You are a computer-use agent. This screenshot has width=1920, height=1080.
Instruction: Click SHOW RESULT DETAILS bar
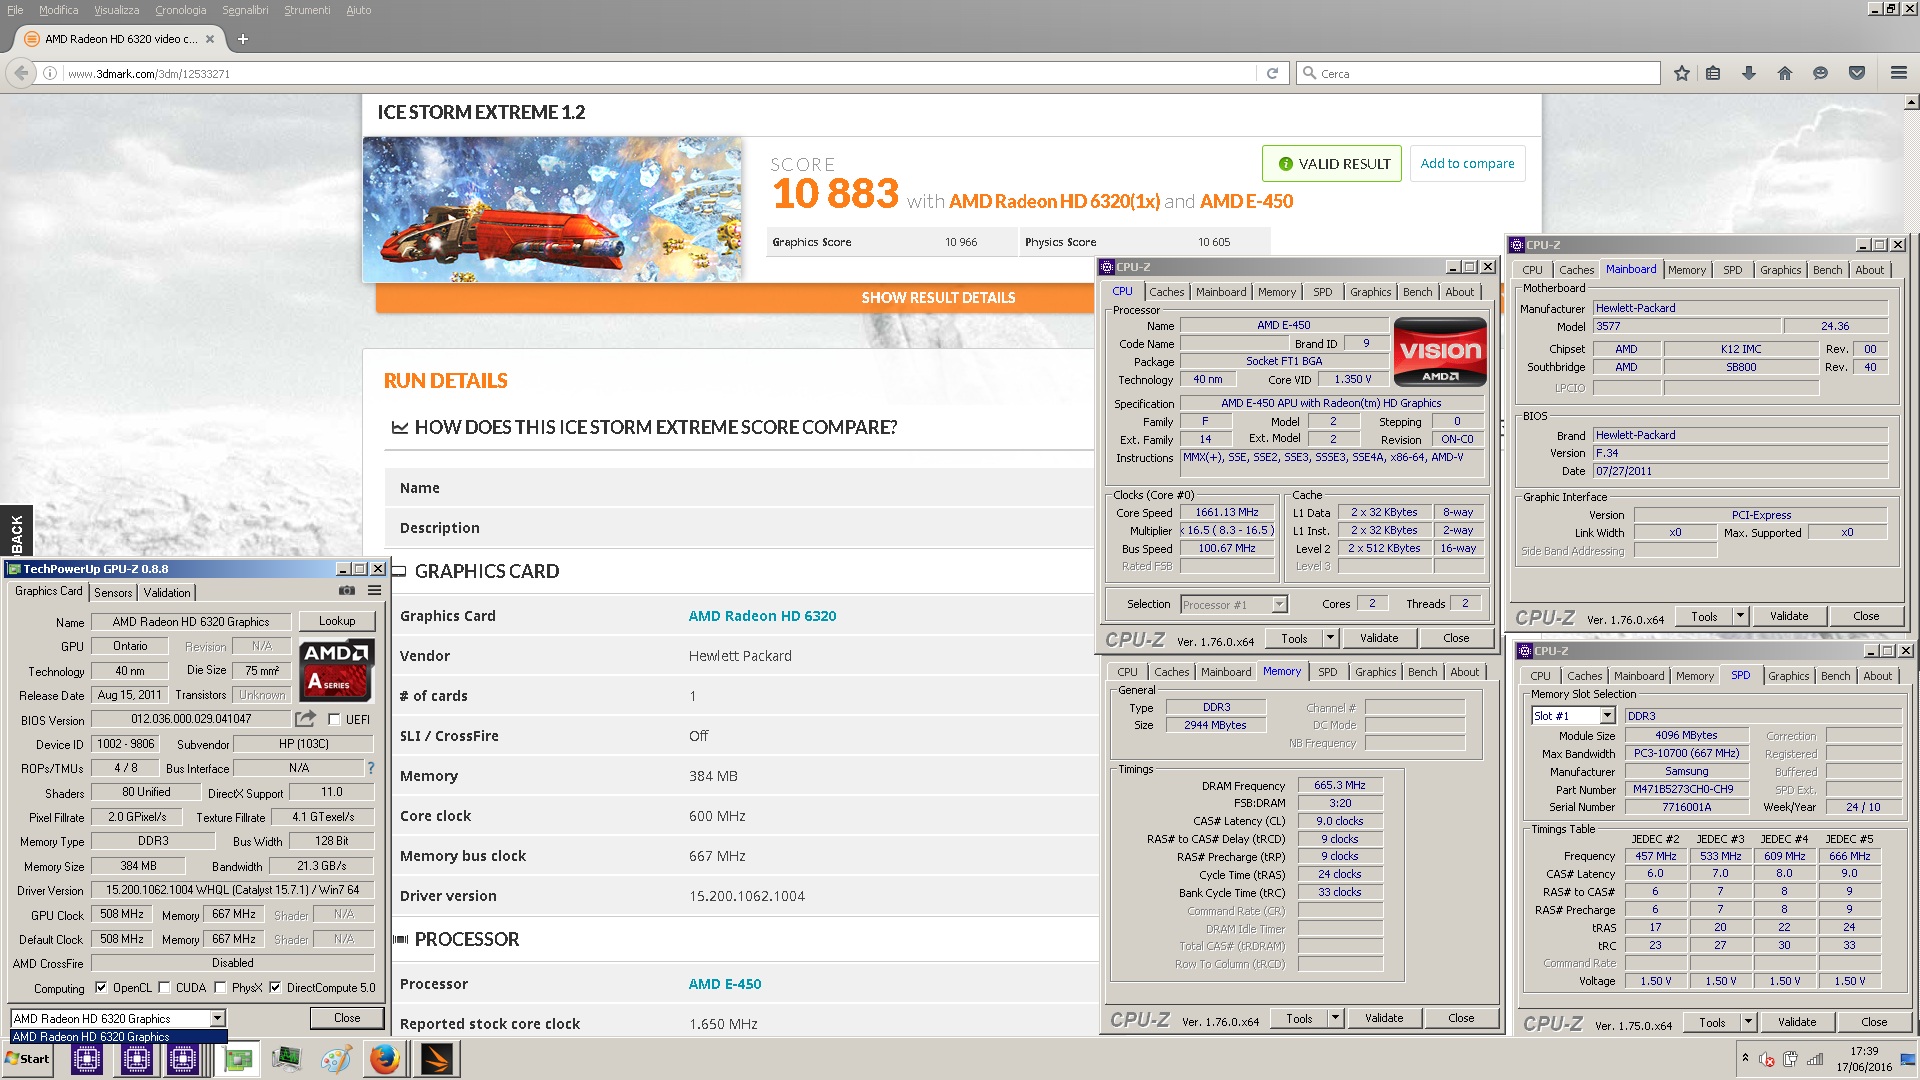tap(938, 297)
